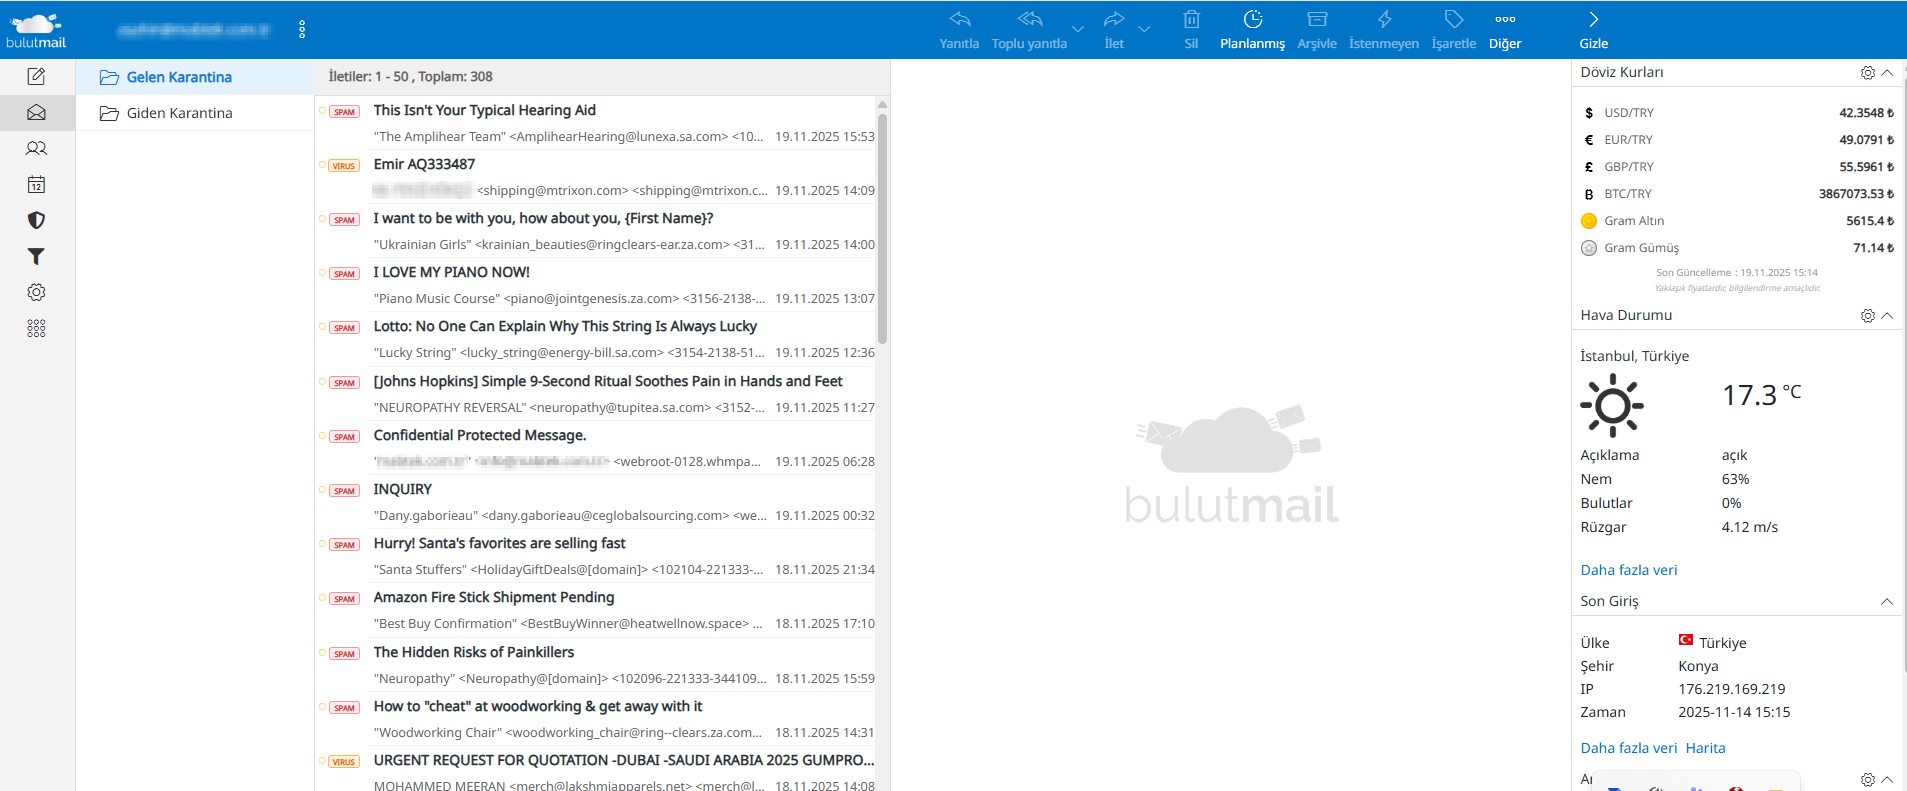The image size is (1907, 791).
Task: Toggle marker circle on 'This Isn't Your Typical Hearing Aid'
Action: 322,111
